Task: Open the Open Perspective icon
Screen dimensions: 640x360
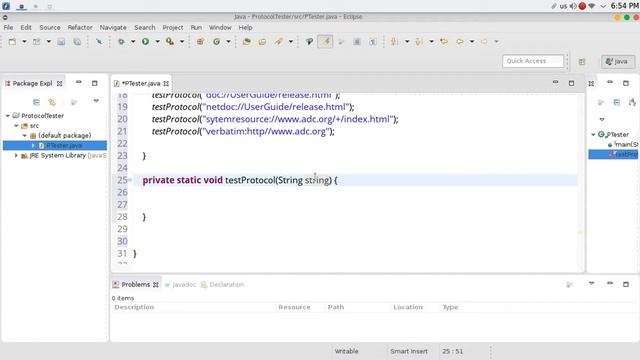Action: point(582,62)
